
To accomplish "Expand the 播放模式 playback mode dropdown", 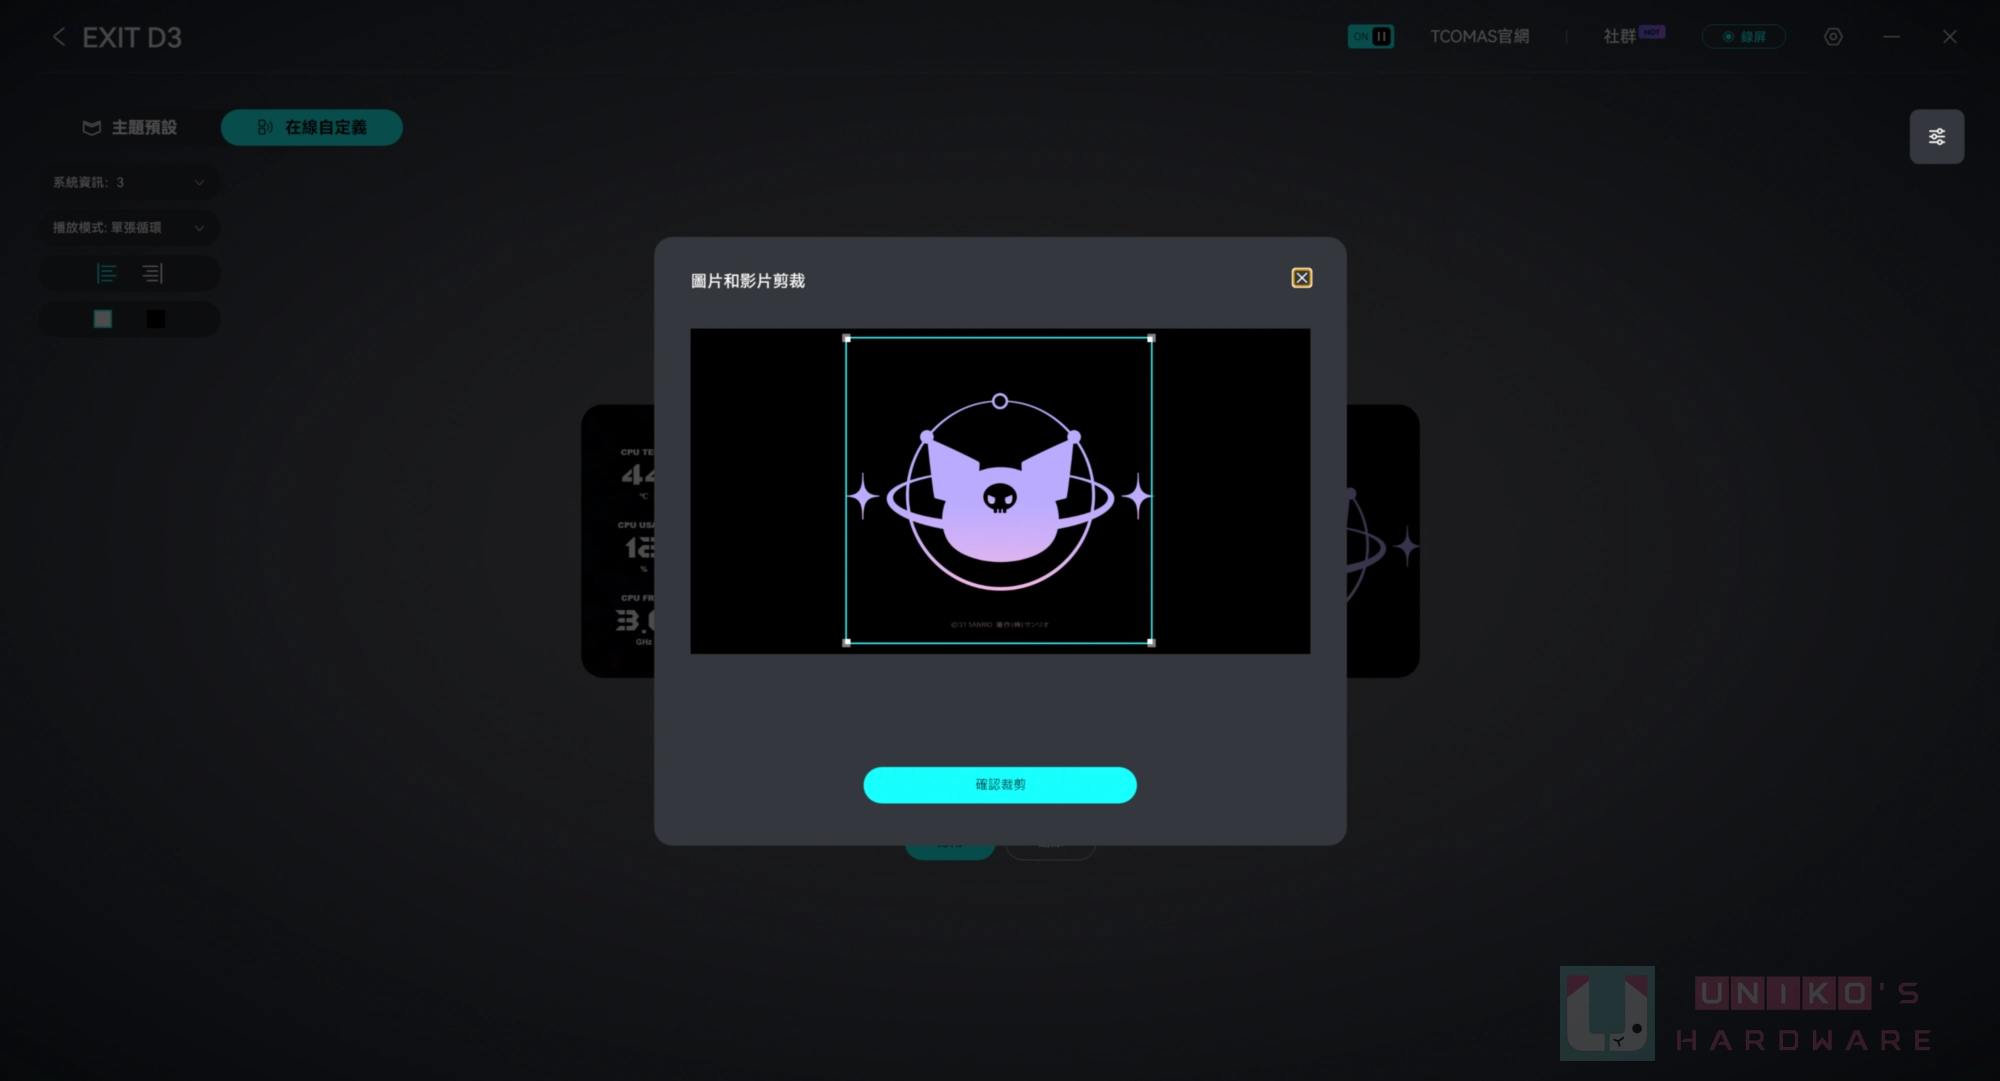I will point(129,228).
